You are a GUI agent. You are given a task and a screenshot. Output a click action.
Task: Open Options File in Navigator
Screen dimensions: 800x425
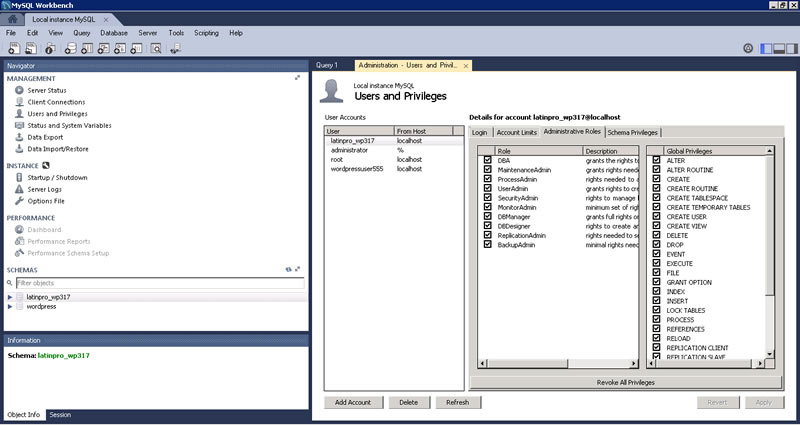click(x=46, y=201)
